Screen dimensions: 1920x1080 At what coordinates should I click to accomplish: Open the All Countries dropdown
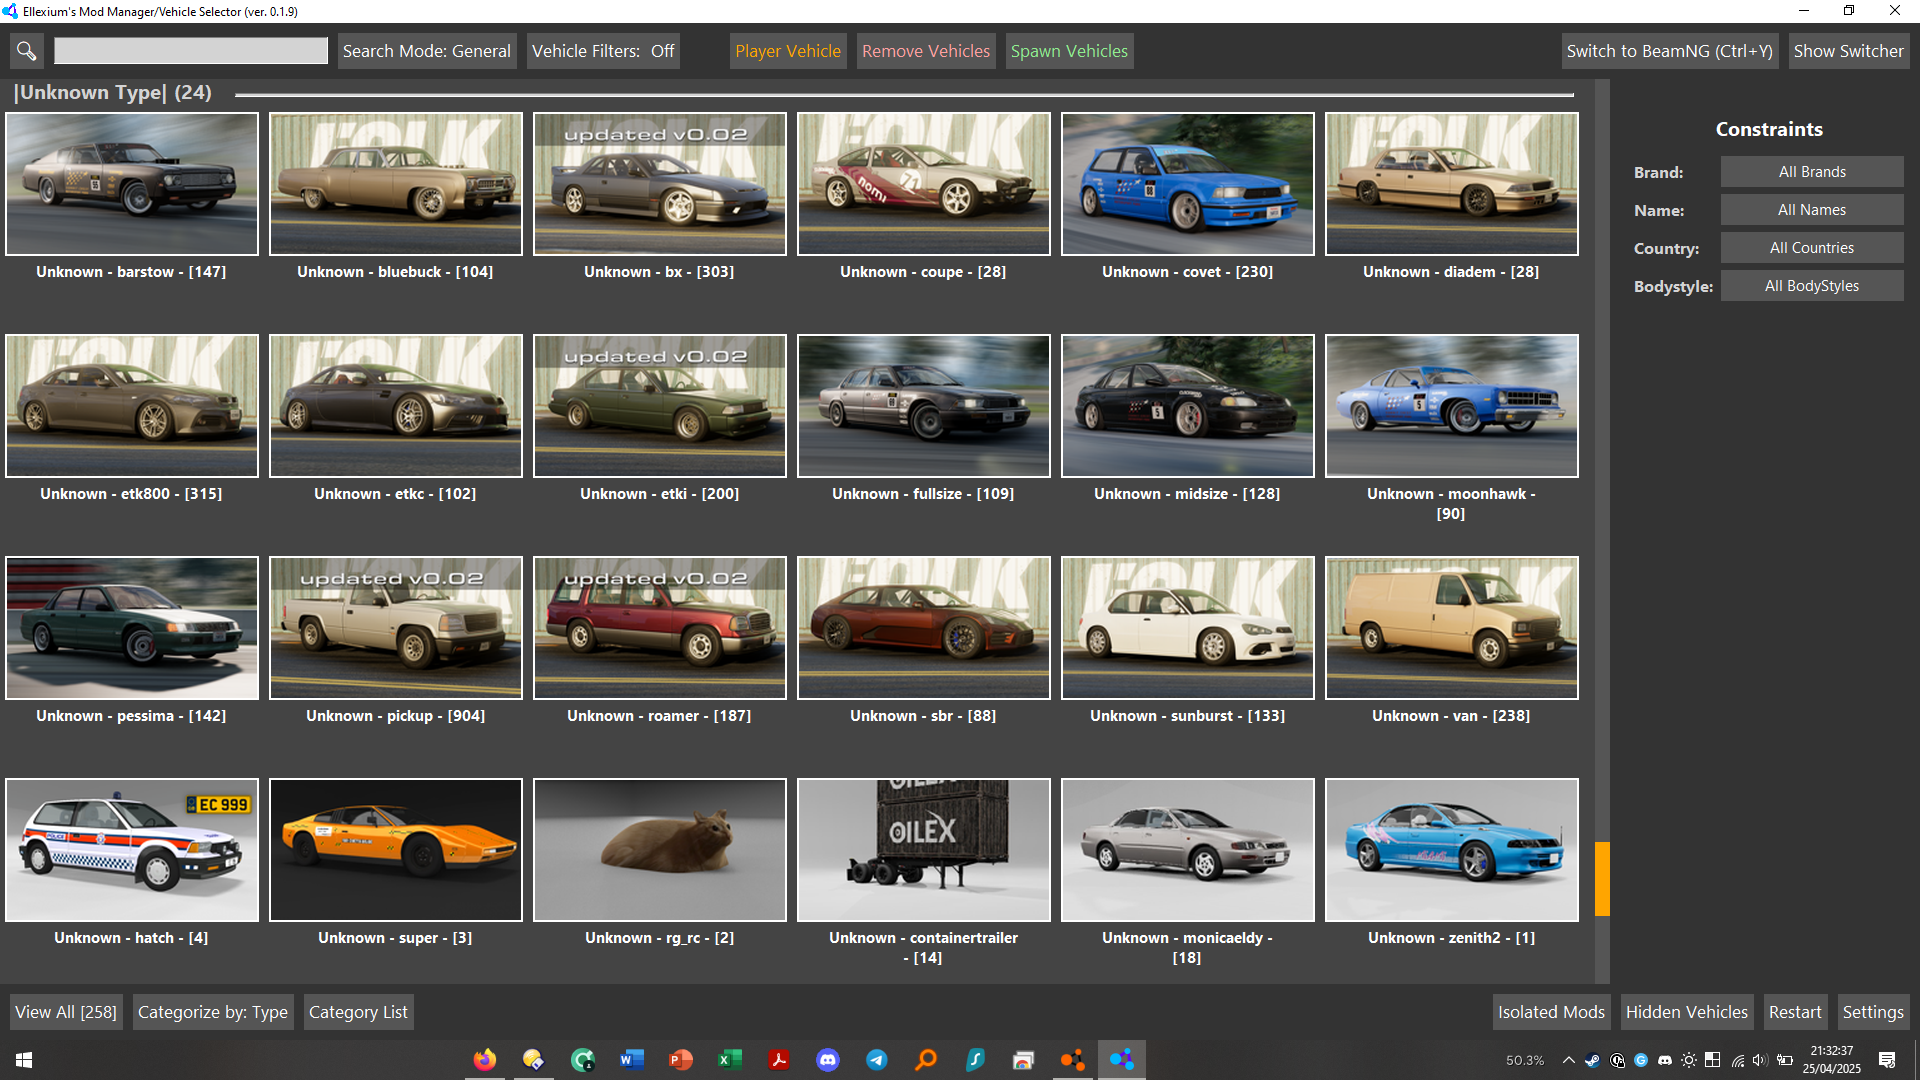pyautogui.click(x=1811, y=248)
